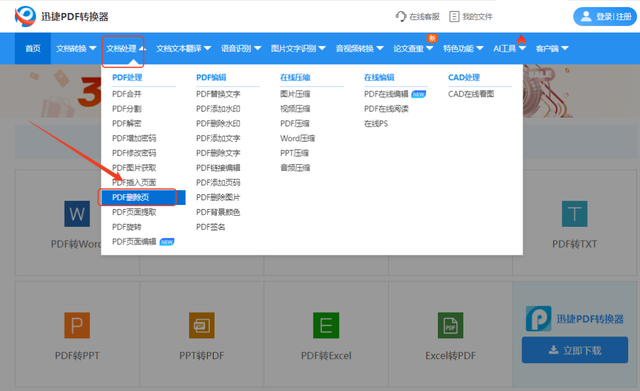Open 视频压缩 menu entry

pos(295,109)
